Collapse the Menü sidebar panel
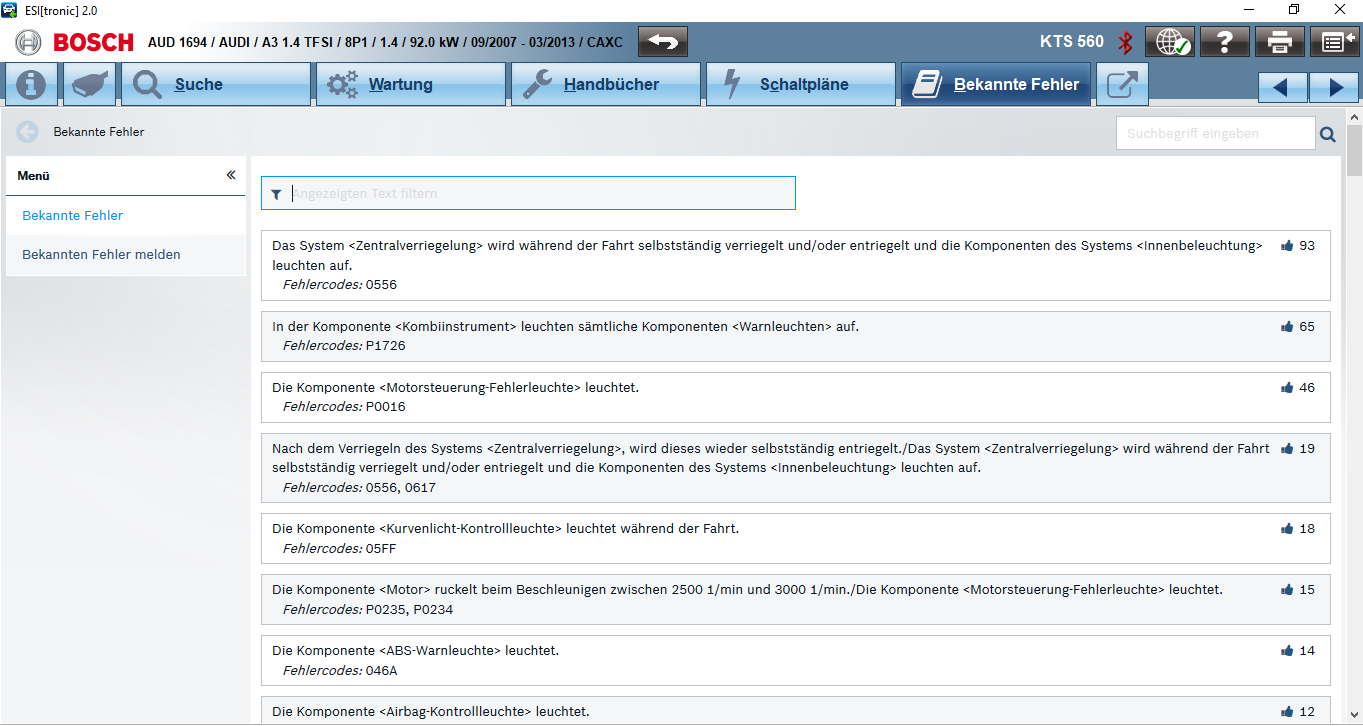Screen dimensions: 1363x726 [x=230, y=175]
